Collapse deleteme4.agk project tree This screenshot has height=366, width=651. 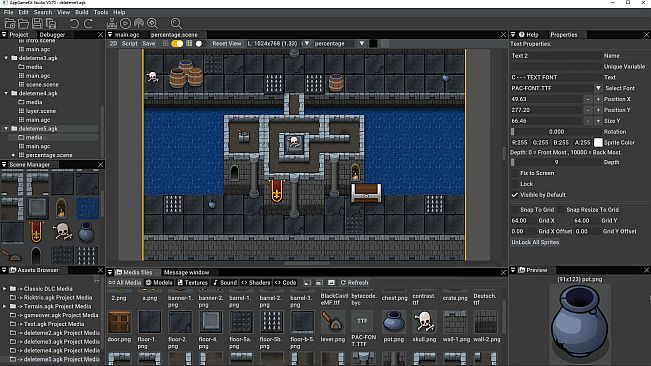tap(6, 93)
